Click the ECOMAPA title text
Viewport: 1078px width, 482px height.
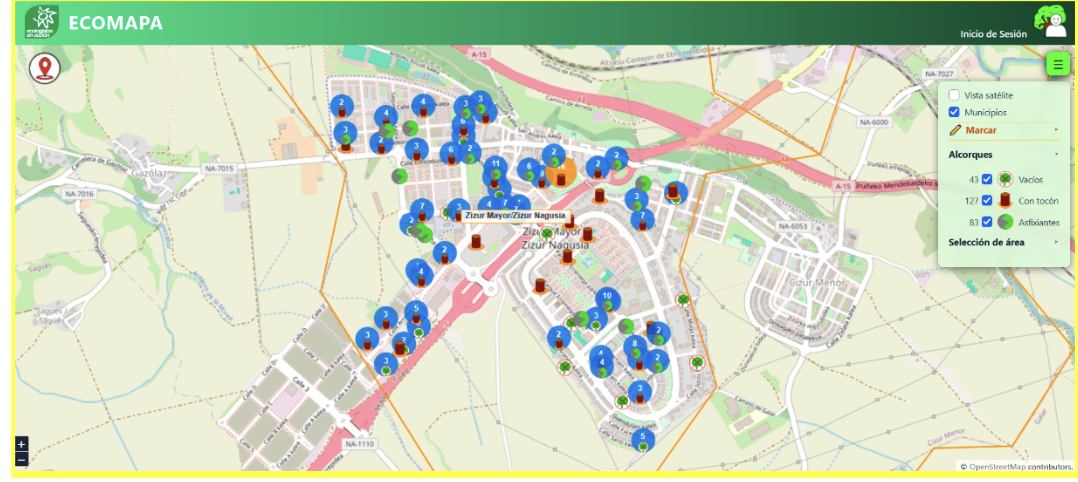pyautogui.click(x=116, y=23)
